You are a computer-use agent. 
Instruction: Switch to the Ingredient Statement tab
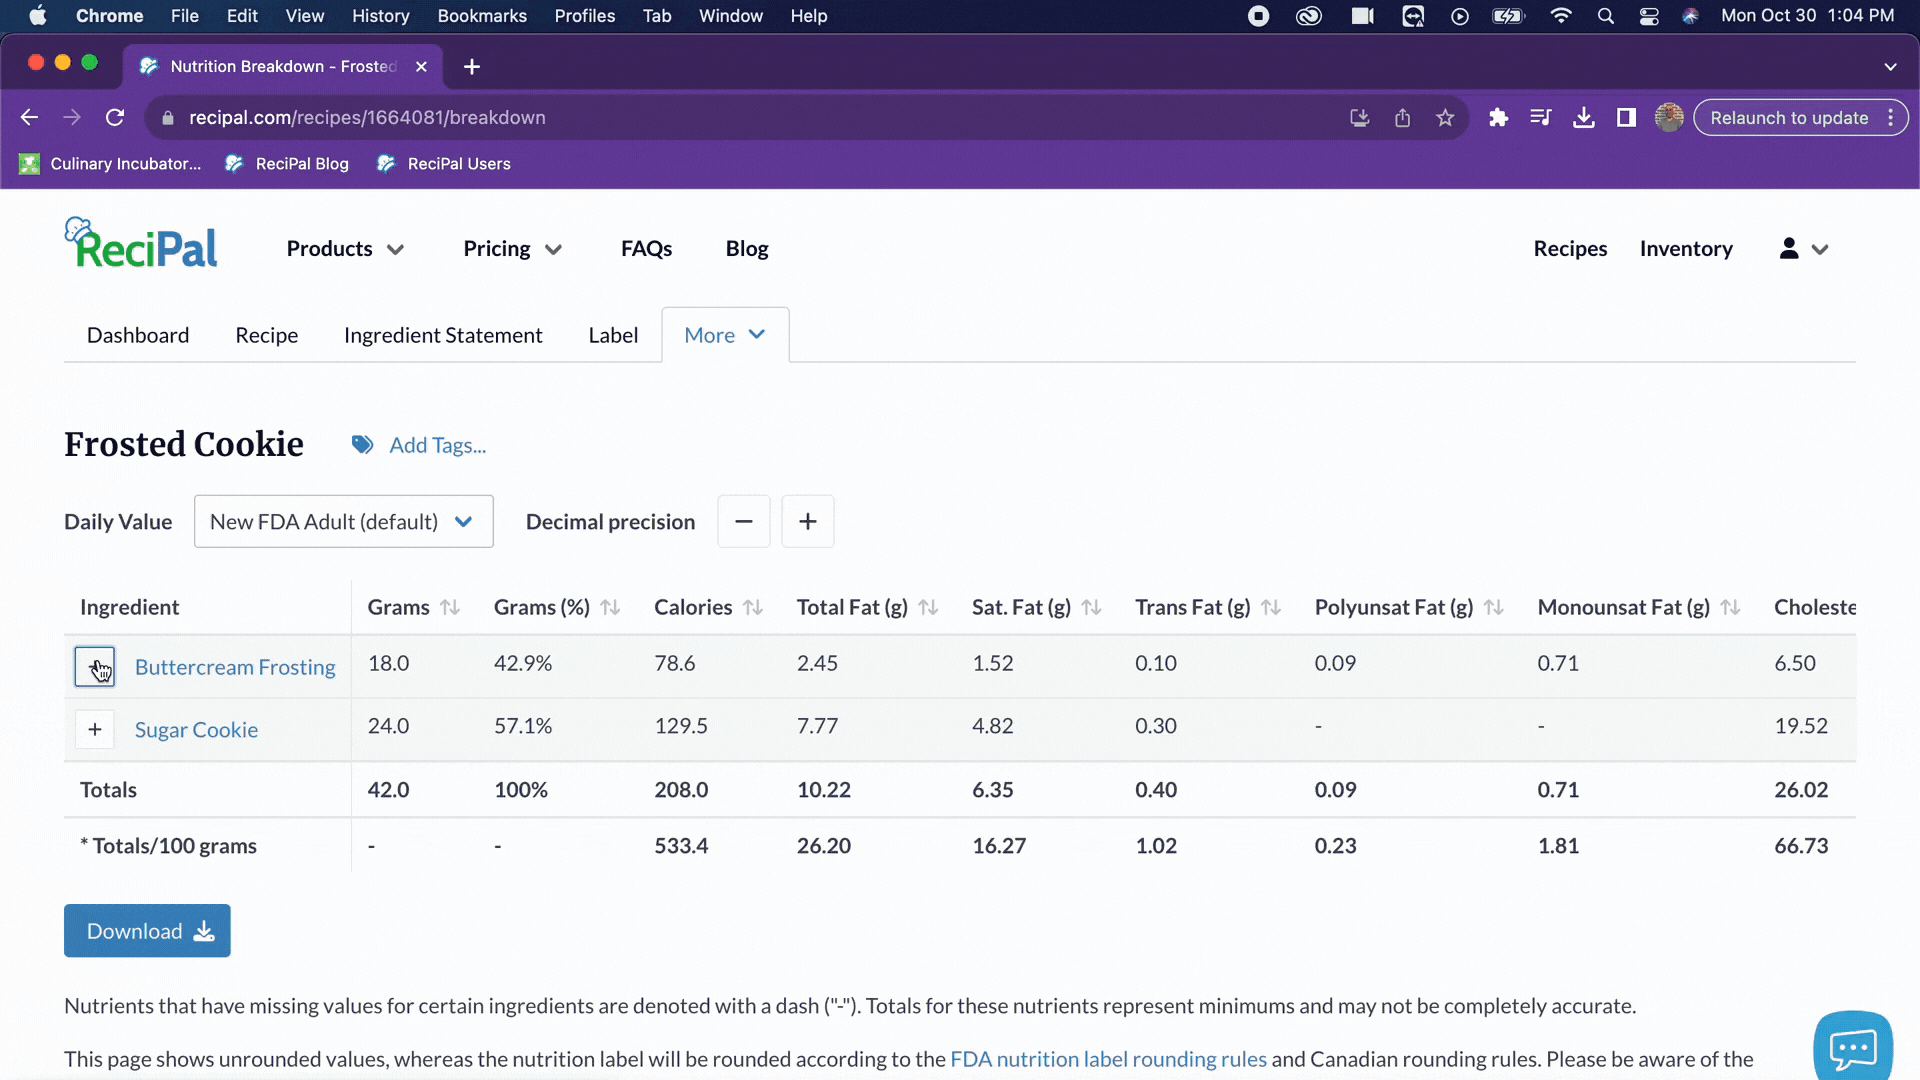[x=443, y=336]
